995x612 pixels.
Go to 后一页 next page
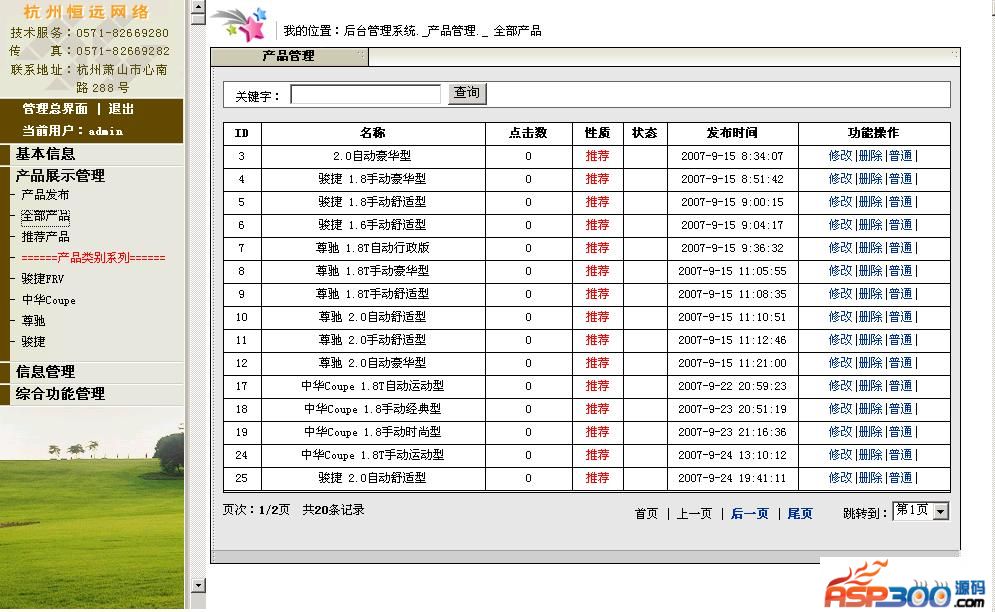[749, 514]
